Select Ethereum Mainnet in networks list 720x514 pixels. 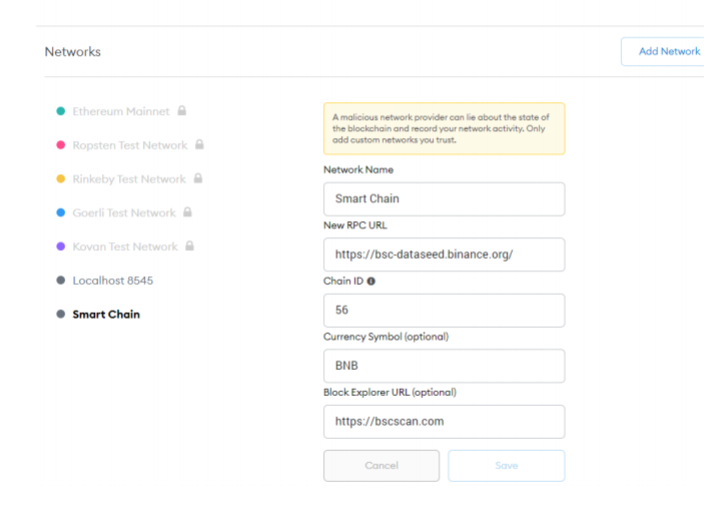pos(121,111)
